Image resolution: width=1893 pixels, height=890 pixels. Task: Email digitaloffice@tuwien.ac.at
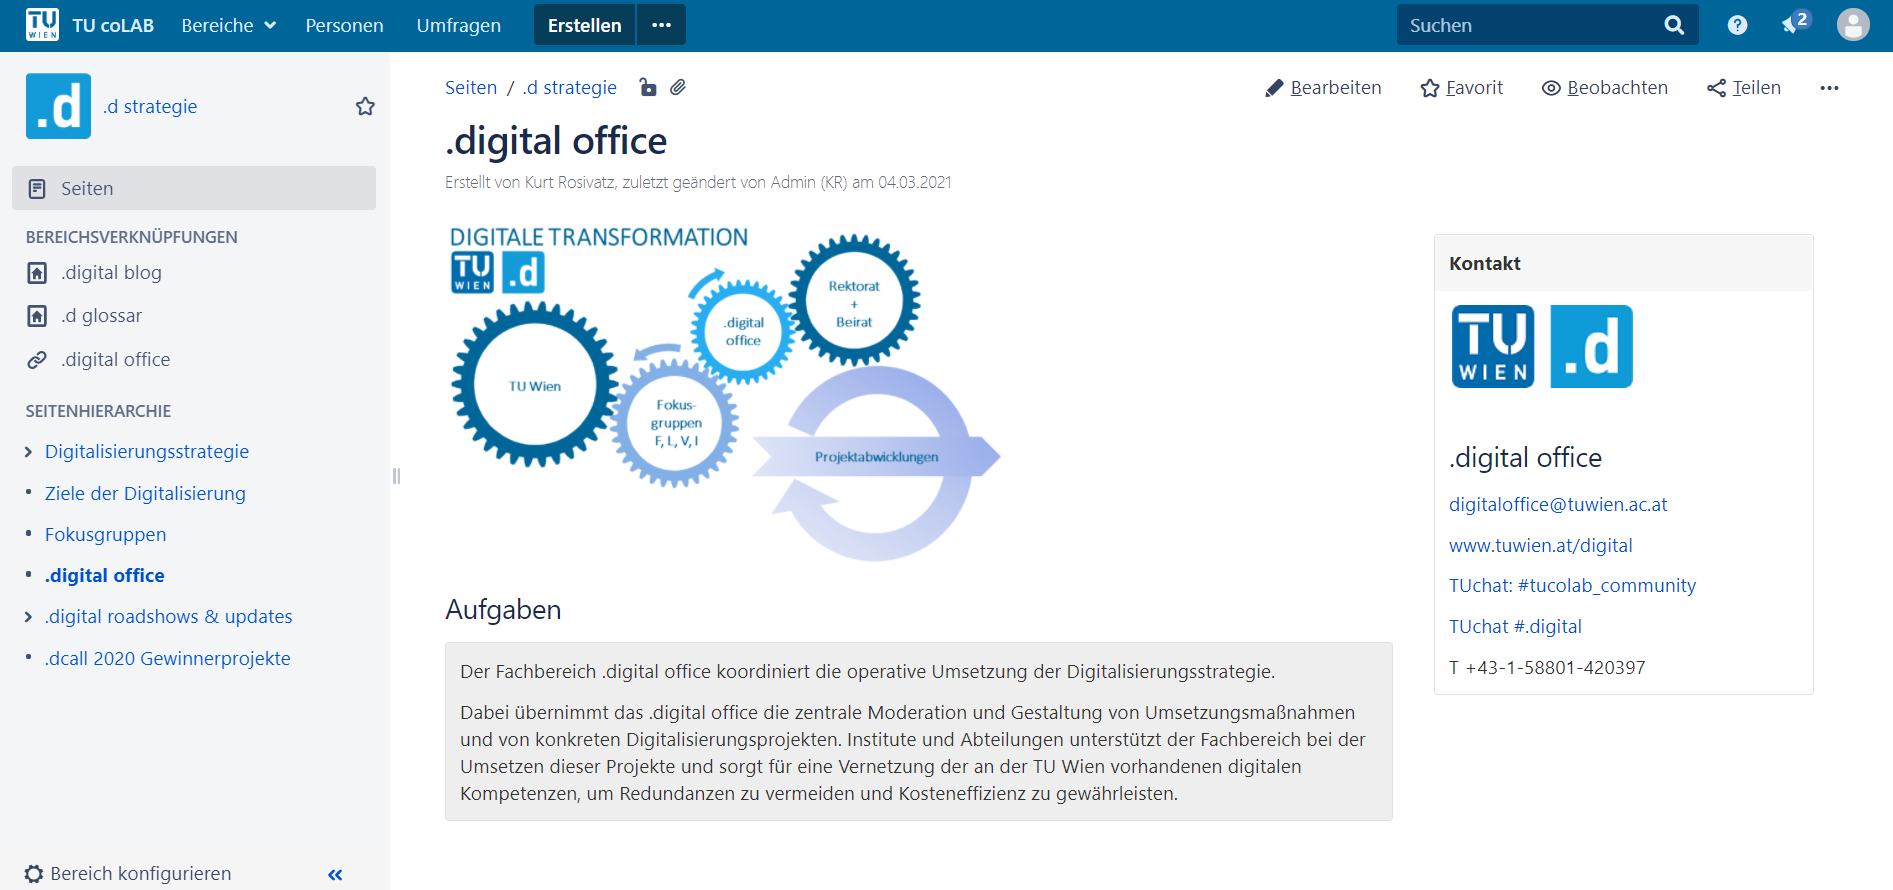click(x=1558, y=504)
